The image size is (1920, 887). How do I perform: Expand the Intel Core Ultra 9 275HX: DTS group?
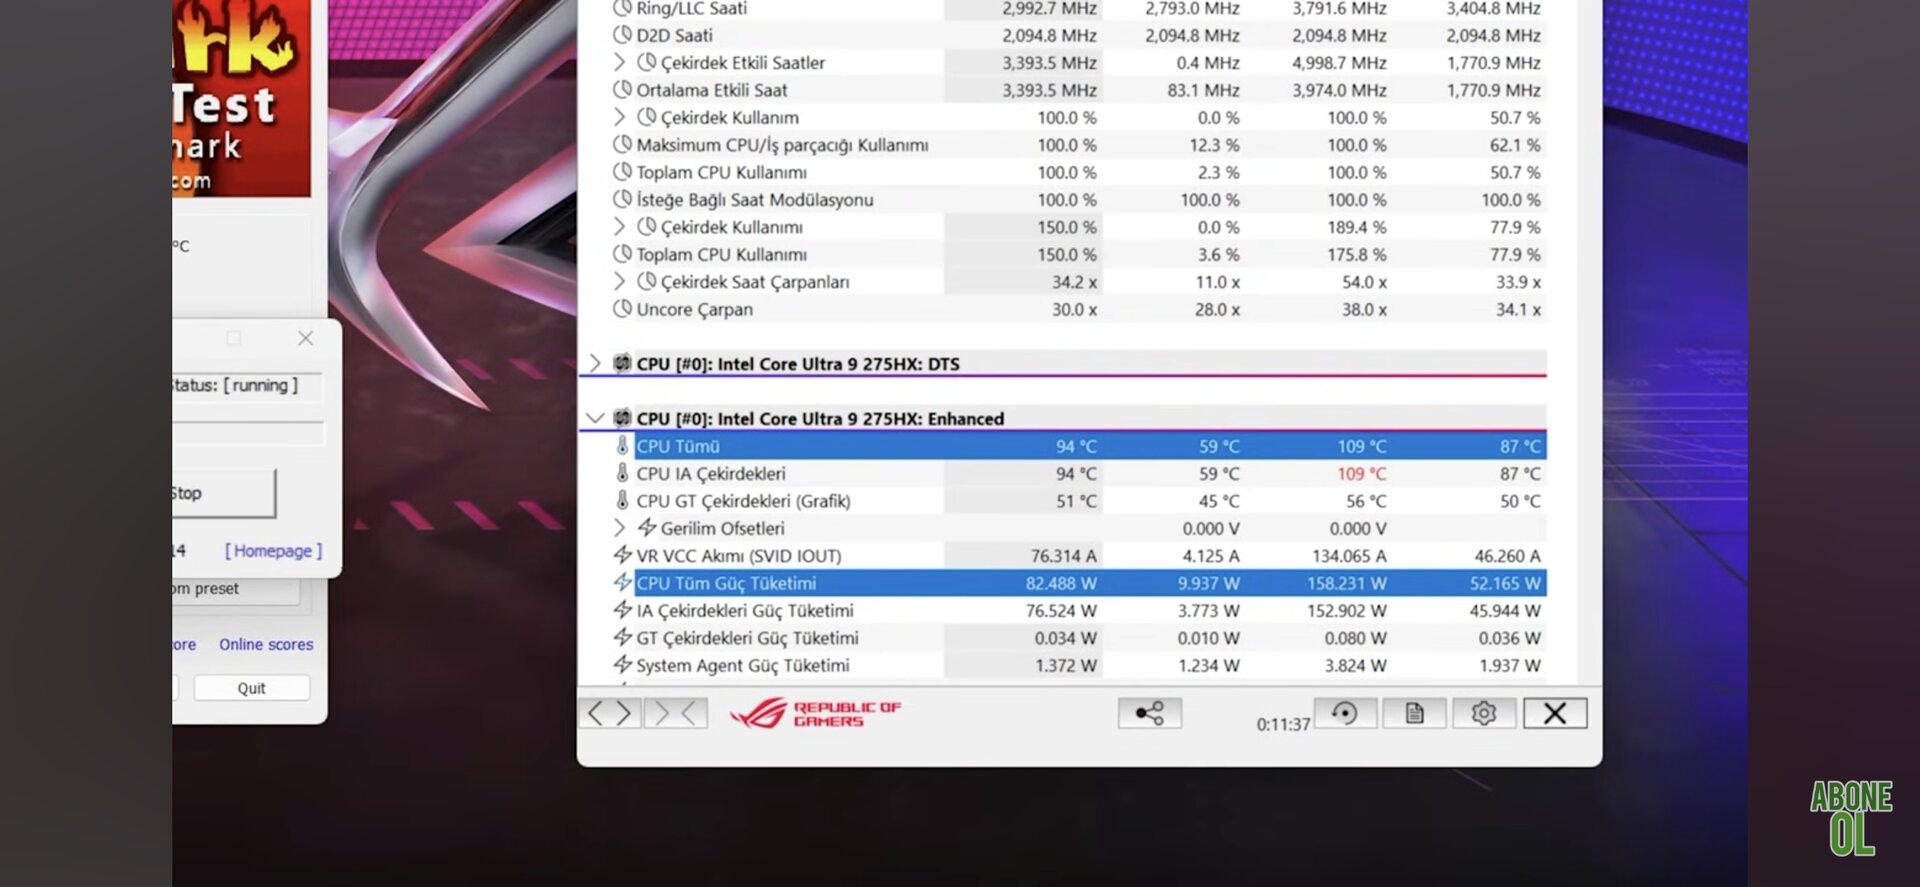coord(594,363)
